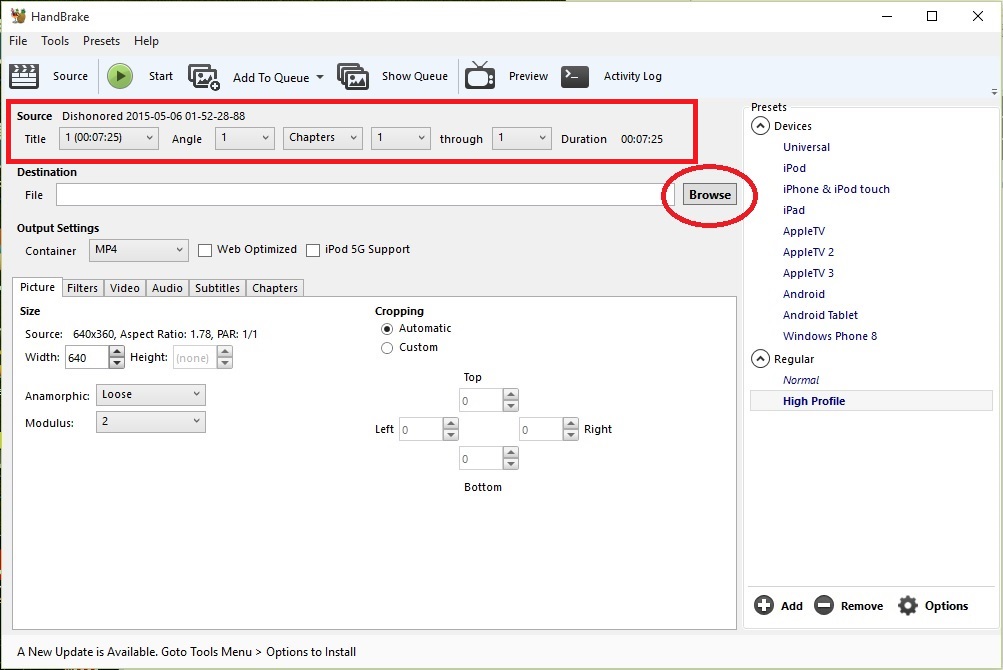Screen dimensions: 1003x670
Task: Open the Activity Log terminal icon
Action: pyautogui.click(x=574, y=76)
